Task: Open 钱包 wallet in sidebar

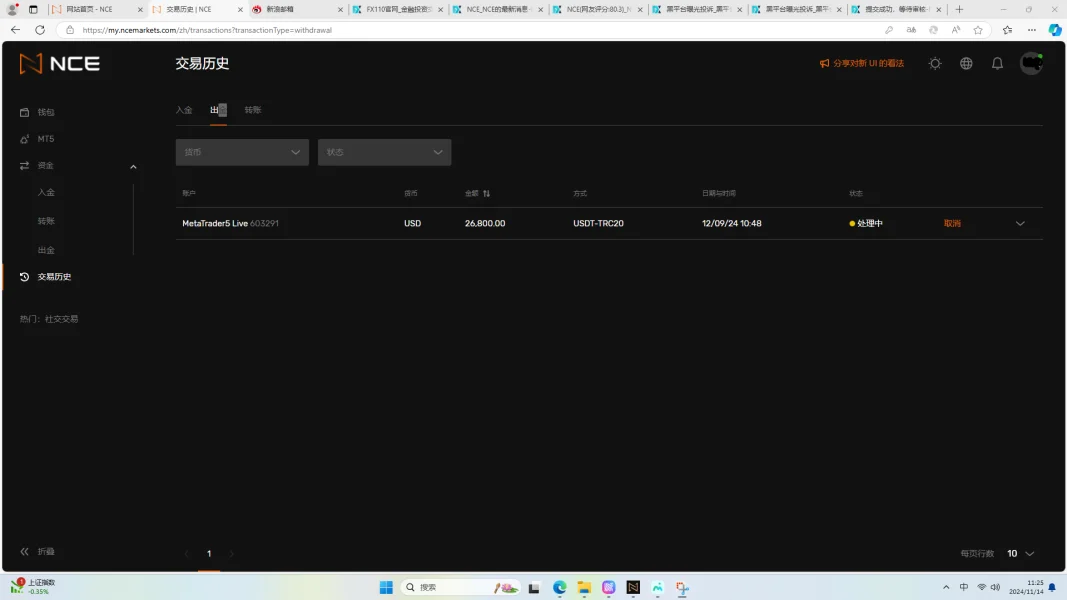Action: point(46,112)
